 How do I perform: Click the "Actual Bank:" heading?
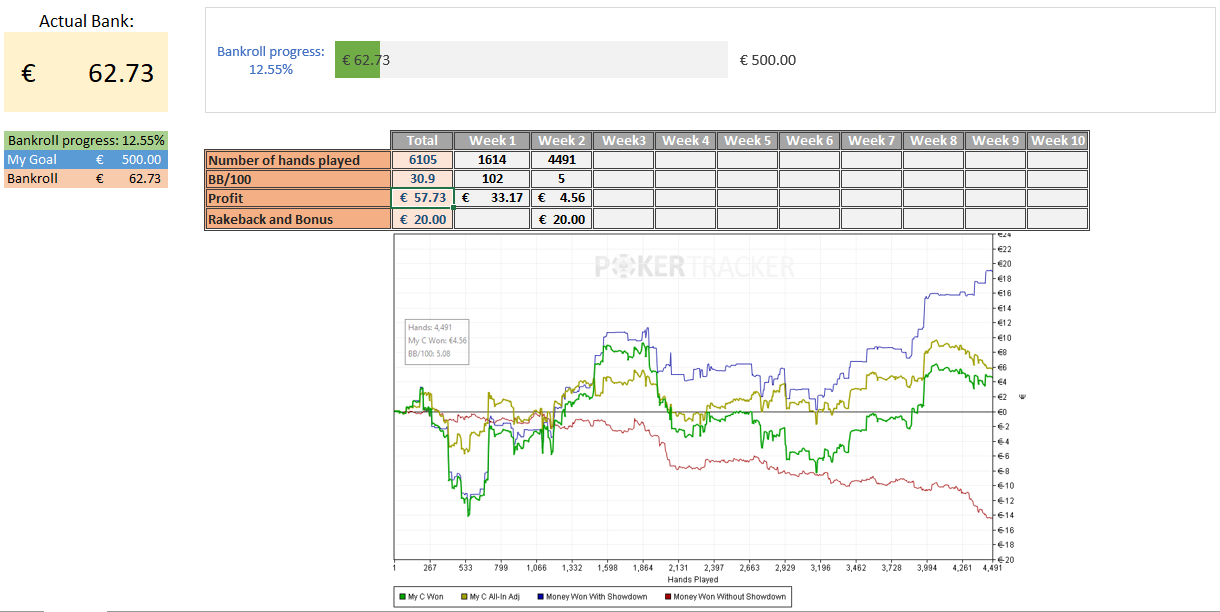pyautogui.click(x=86, y=20)
